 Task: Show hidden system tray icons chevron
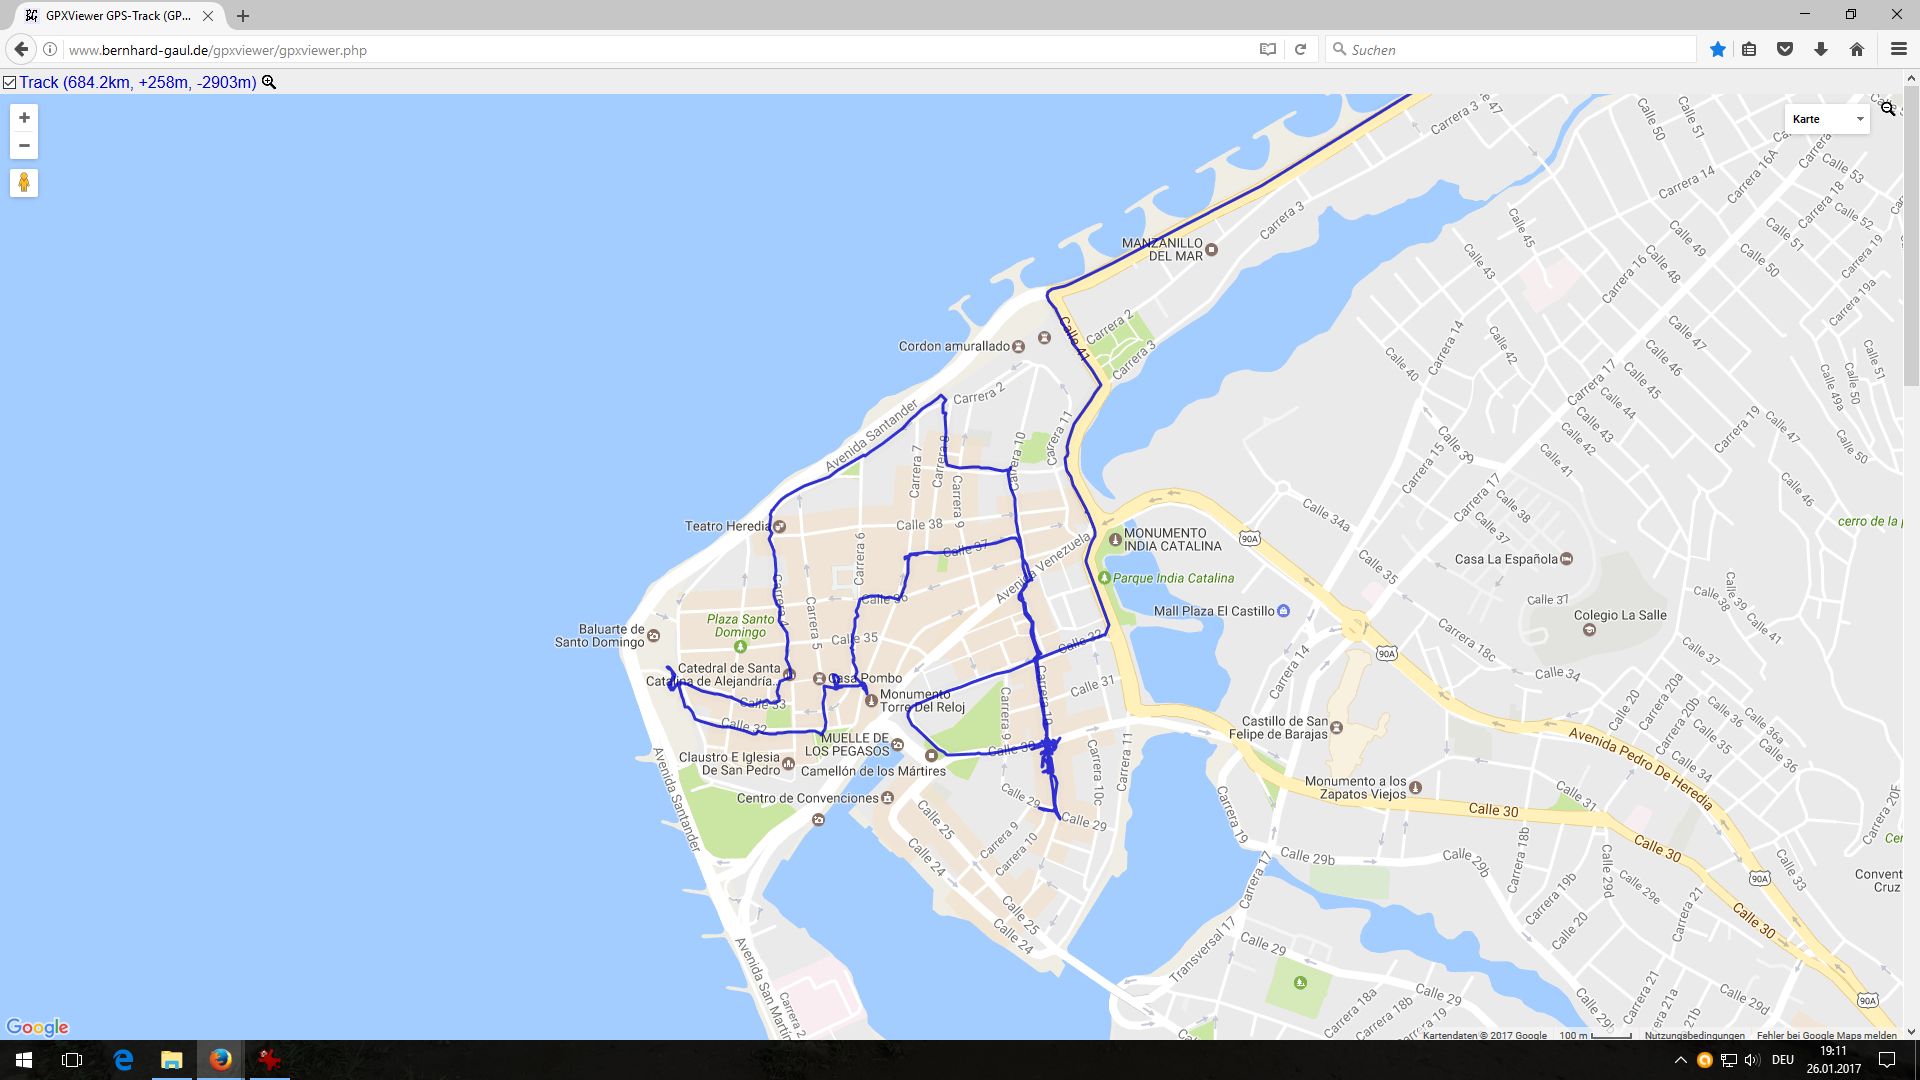coord(1680,1060)
